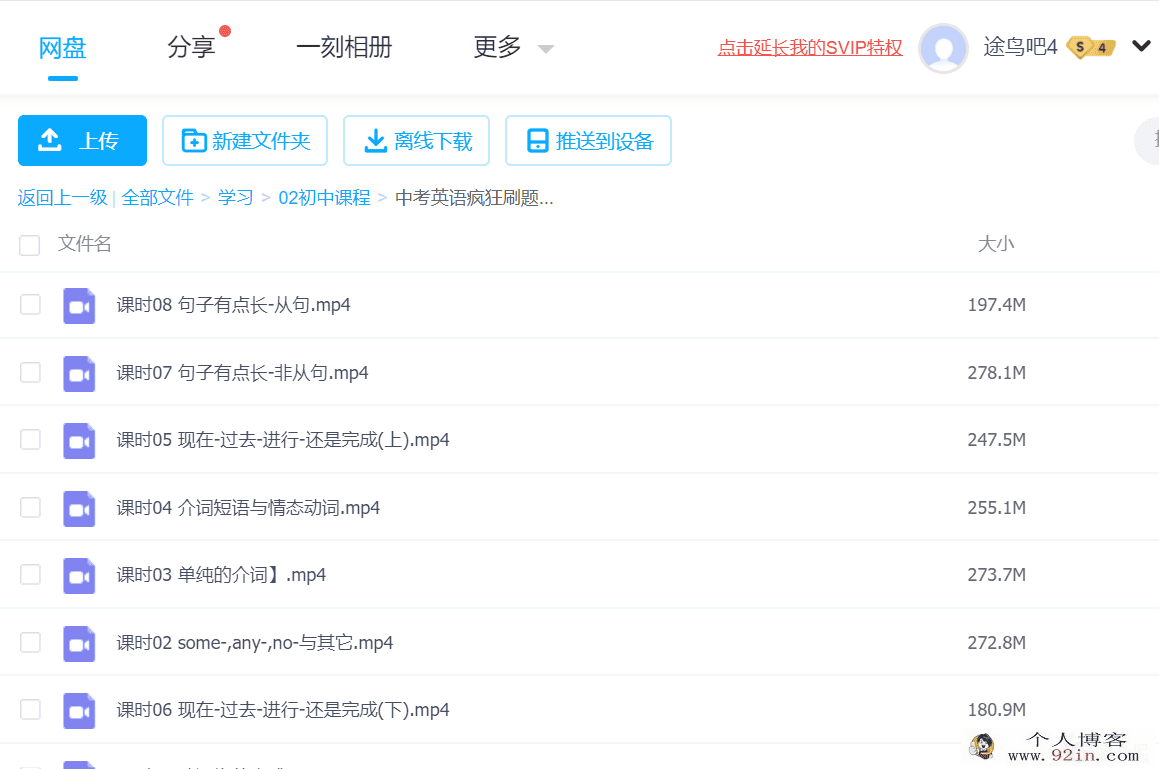The height and width of the screenshot is (769, 1159).
Task: Click video icon for 课时06 现在-过去-进行-还是完成(下).mp4
Action: pos(79,711)
